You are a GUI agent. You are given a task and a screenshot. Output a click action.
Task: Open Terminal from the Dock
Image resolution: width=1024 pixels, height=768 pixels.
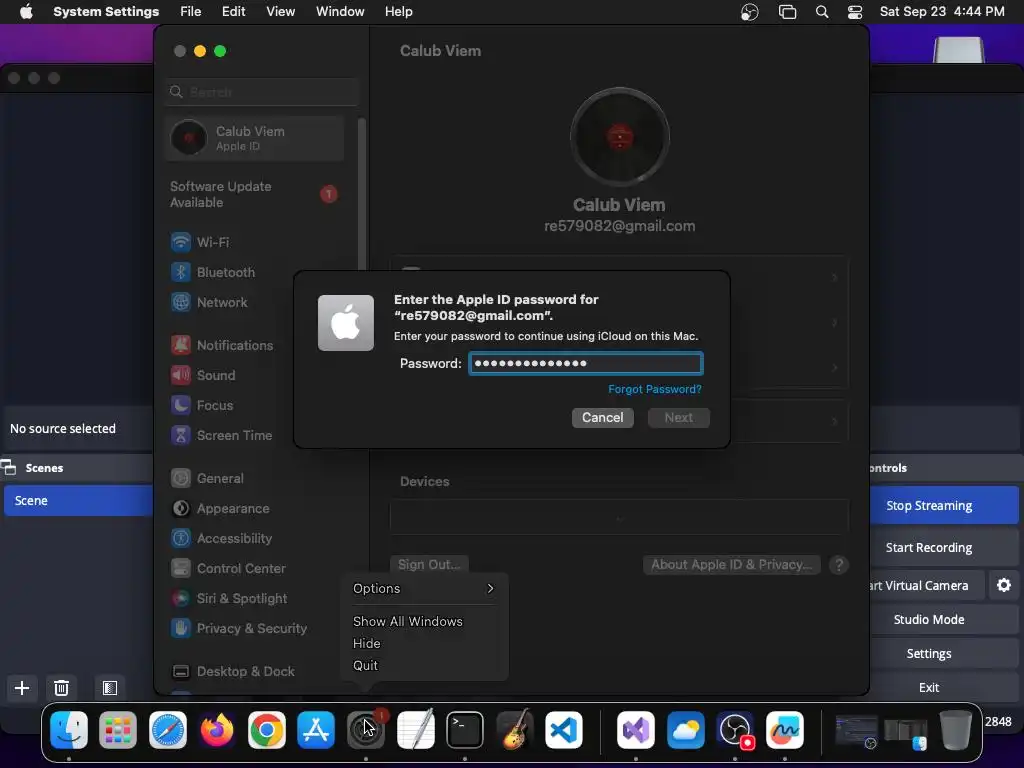pos(465,729)
